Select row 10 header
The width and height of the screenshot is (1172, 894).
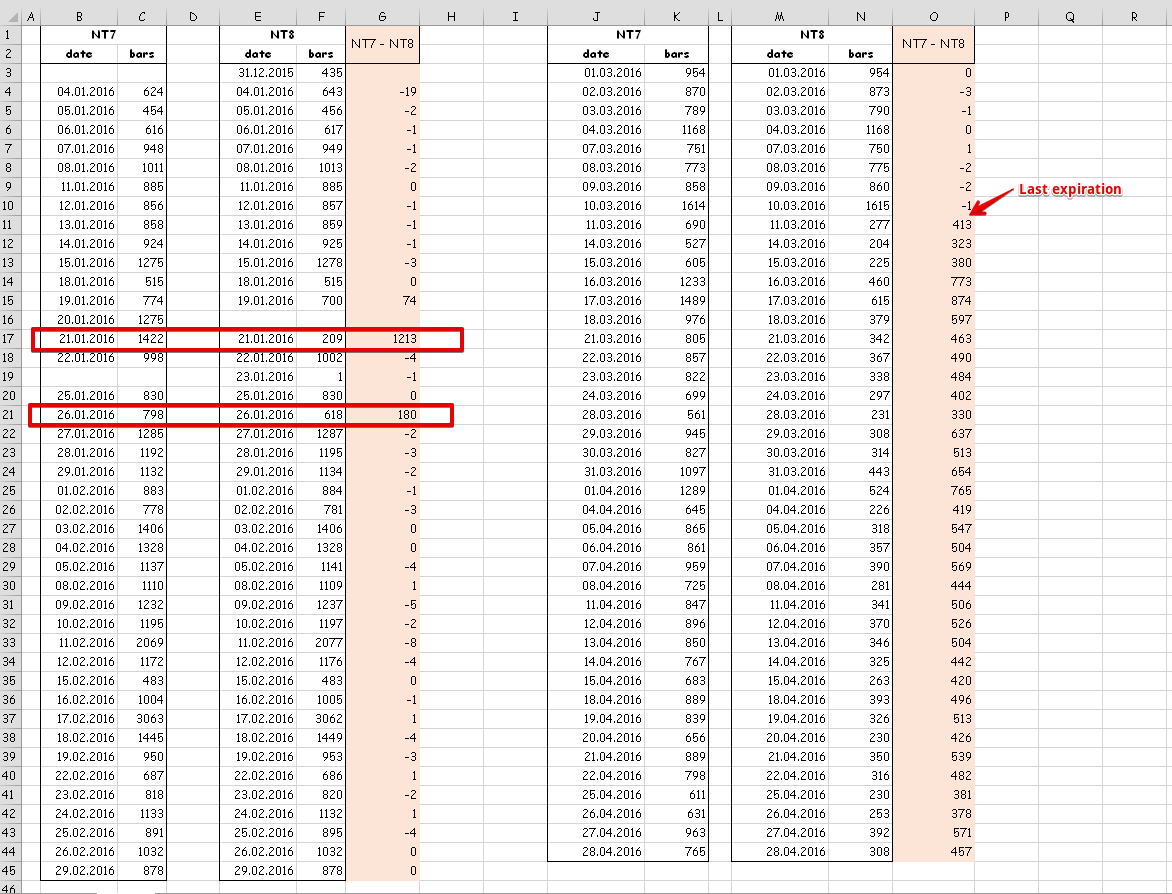tap(8, 206)
